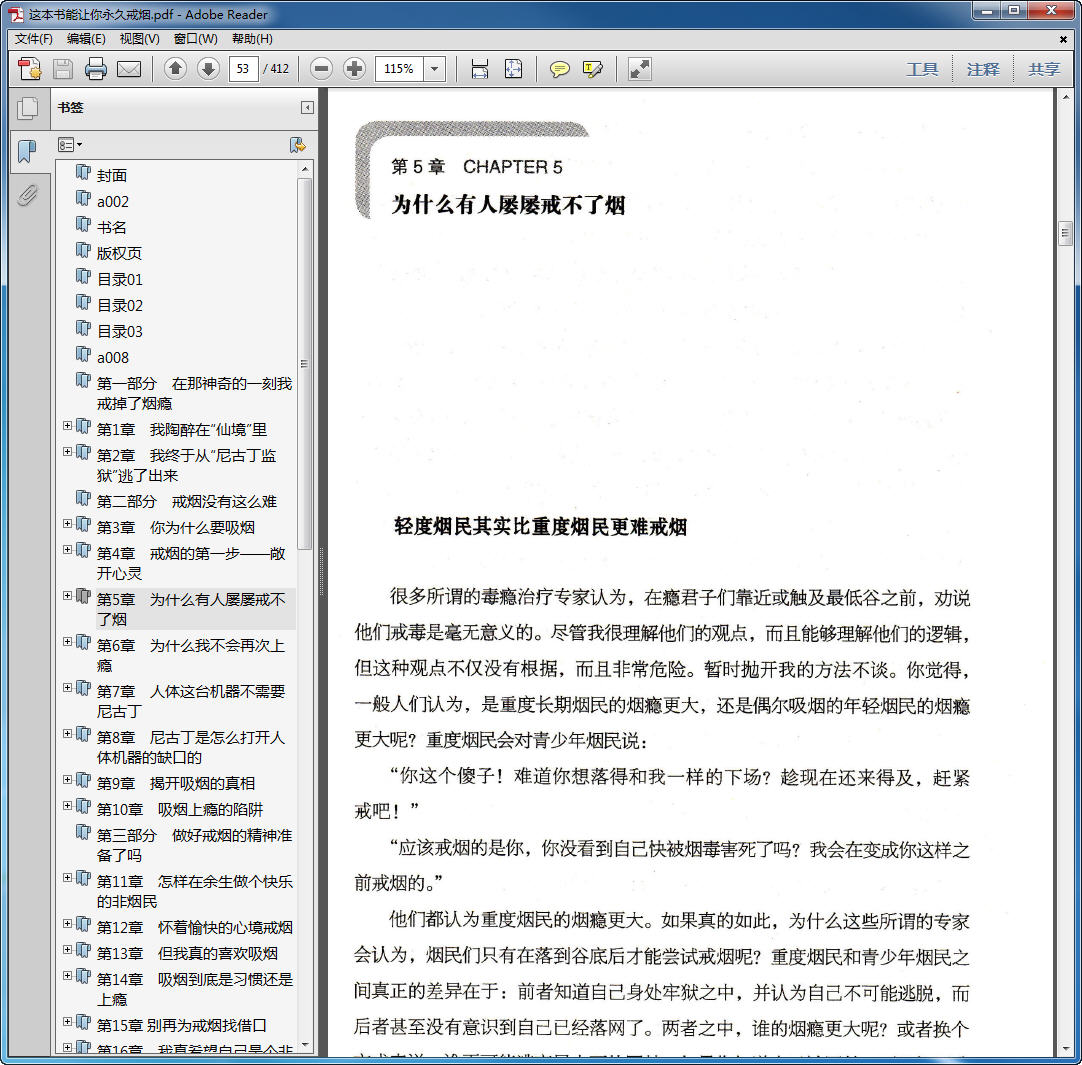Toggle the page thumbnails panel
Viewport: 1082px width, 1065px height.
[27, 108]
